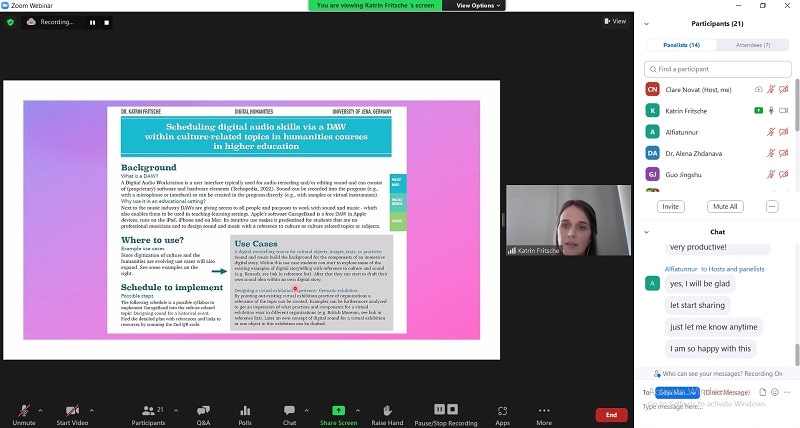800x428 pixels.
Task: Toggle Start Video camera button
Action: point(71,413)
